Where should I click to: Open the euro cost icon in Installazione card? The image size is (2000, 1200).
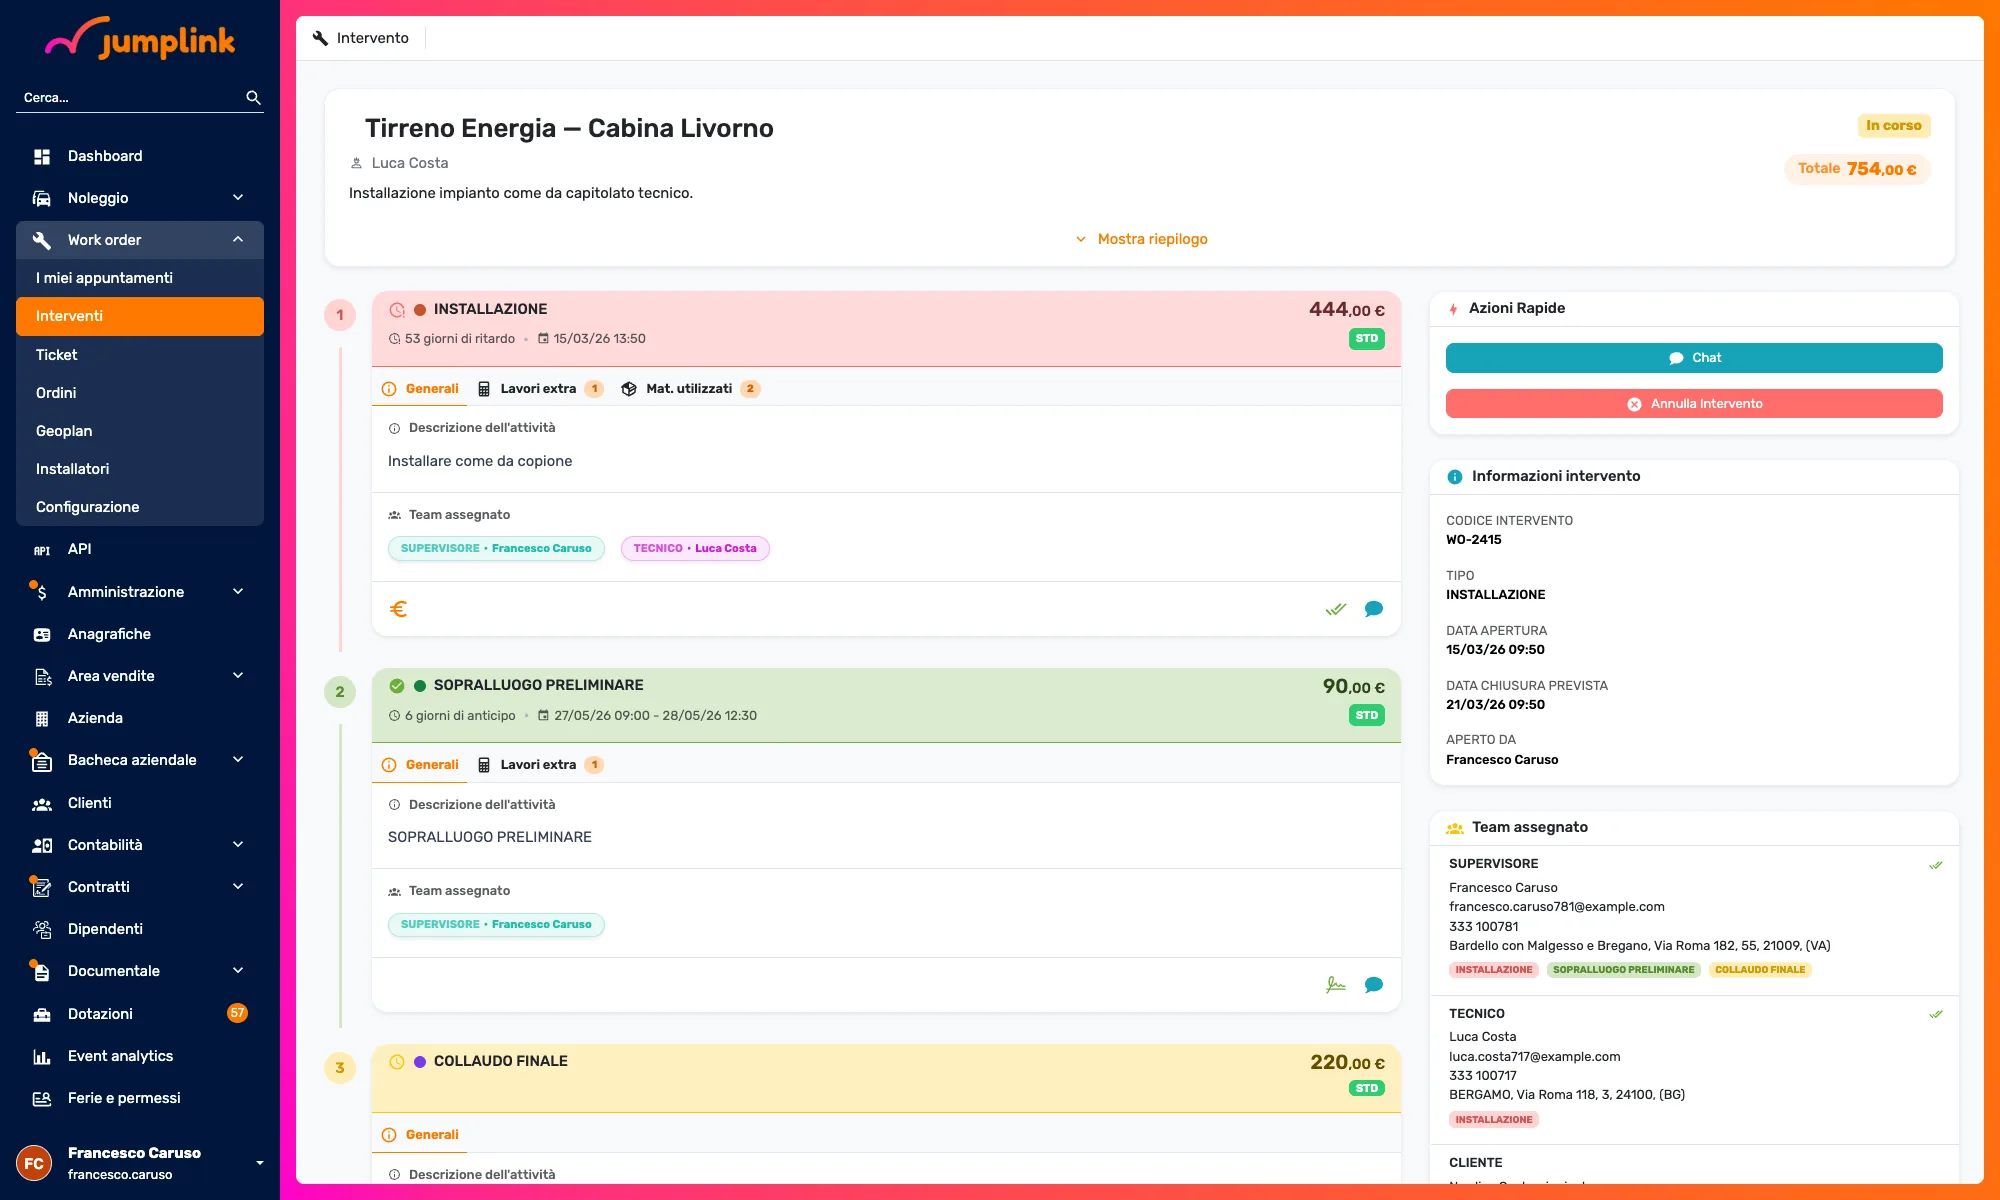tap(398, 609)
